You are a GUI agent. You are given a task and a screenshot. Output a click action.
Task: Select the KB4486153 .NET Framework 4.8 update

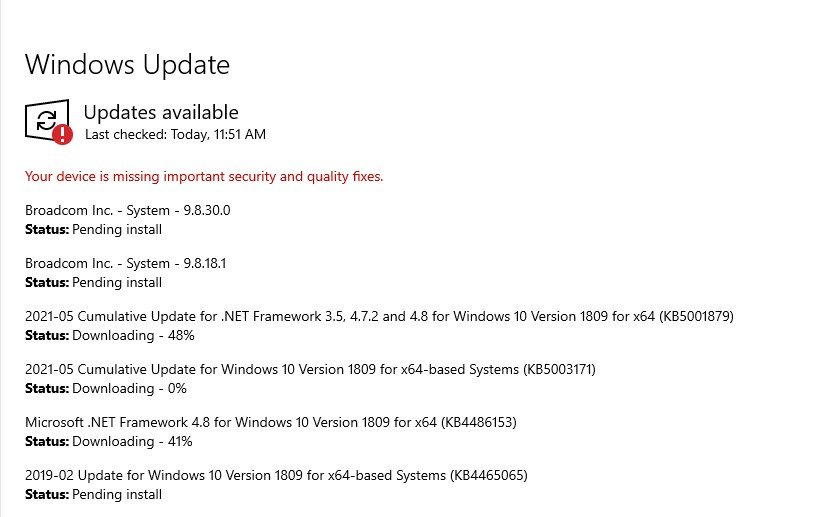click(270, 423)
